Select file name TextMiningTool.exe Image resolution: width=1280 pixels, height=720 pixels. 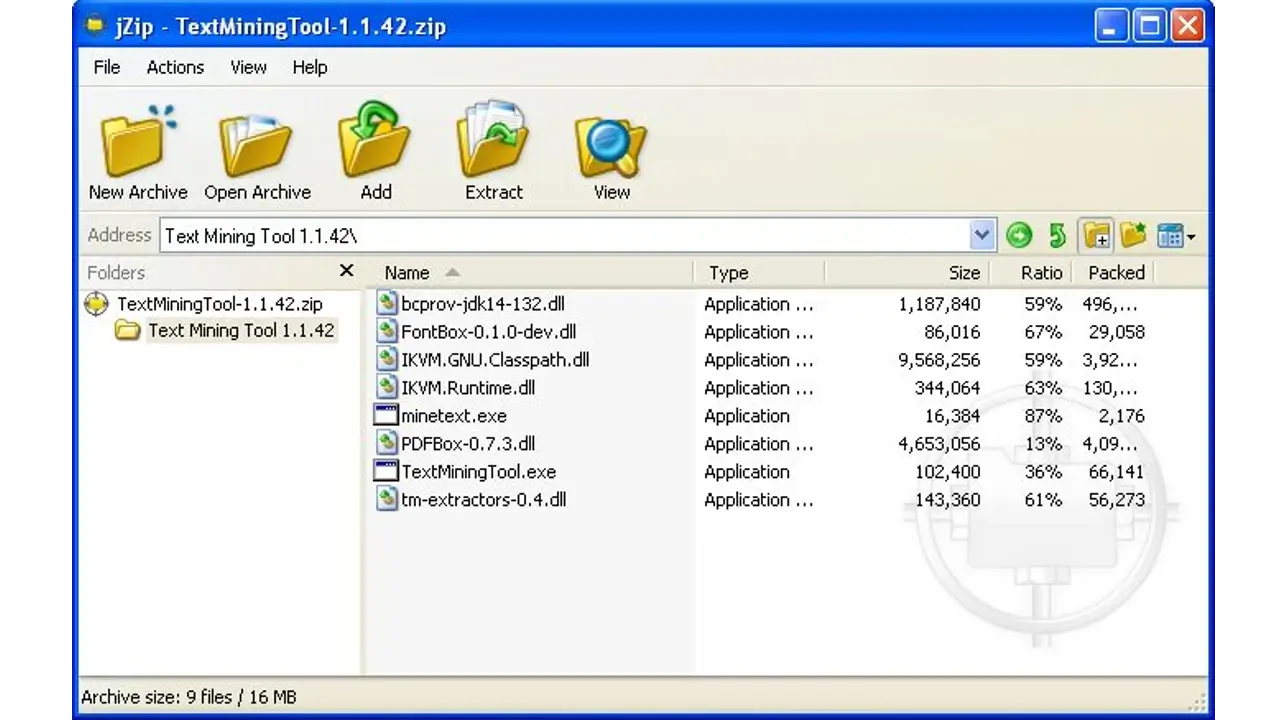point(479,472)
